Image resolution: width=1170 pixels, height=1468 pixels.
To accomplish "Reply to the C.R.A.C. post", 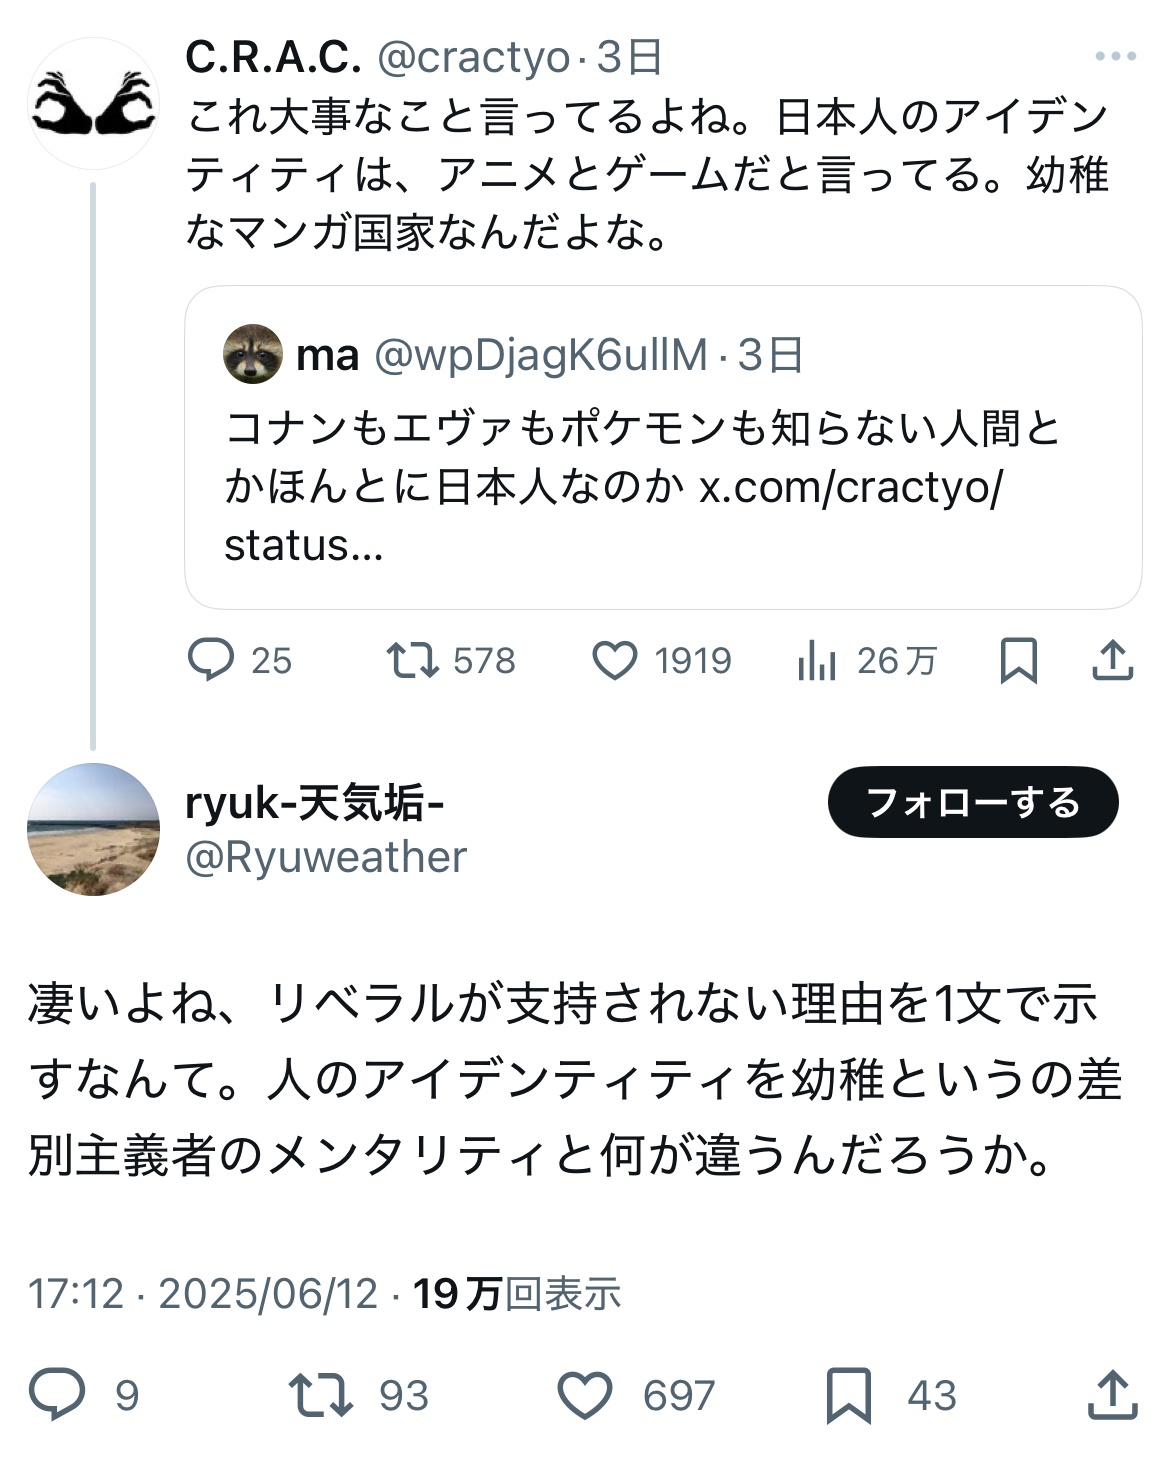I will (x=211, y=660).
